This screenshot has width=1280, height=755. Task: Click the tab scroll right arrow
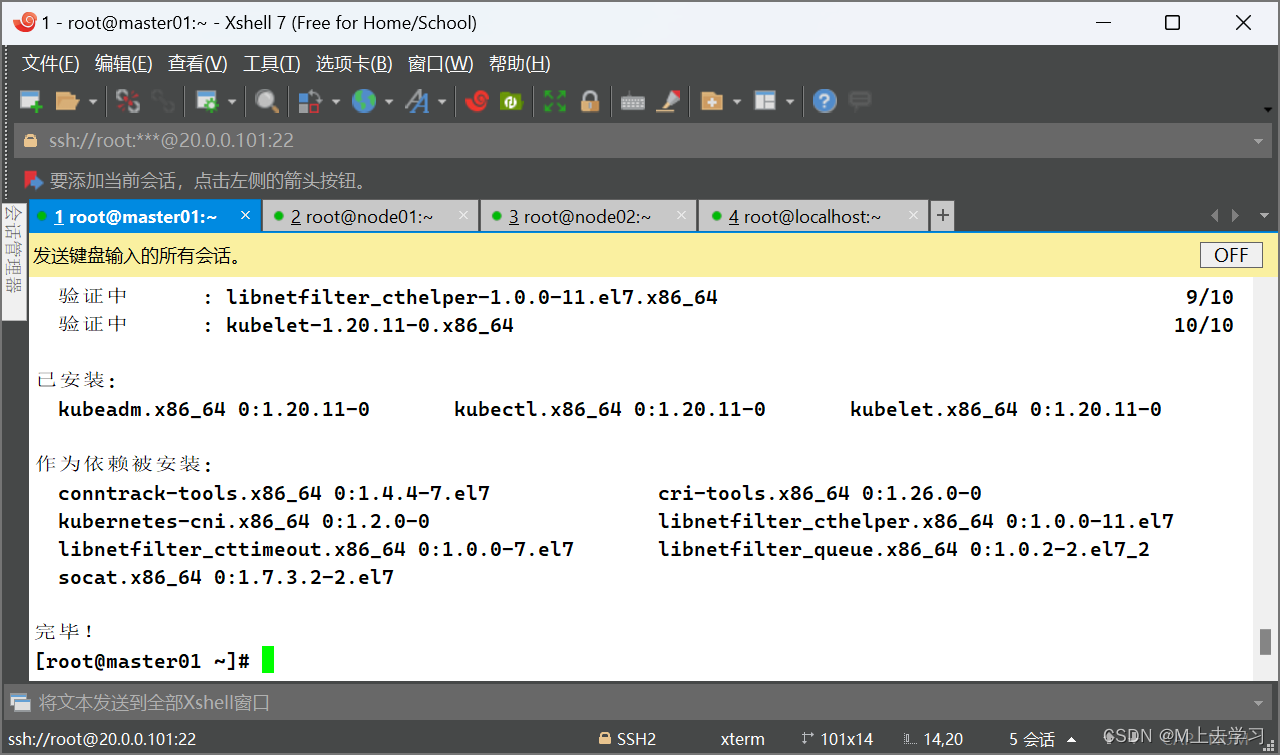click(1236, 216)
